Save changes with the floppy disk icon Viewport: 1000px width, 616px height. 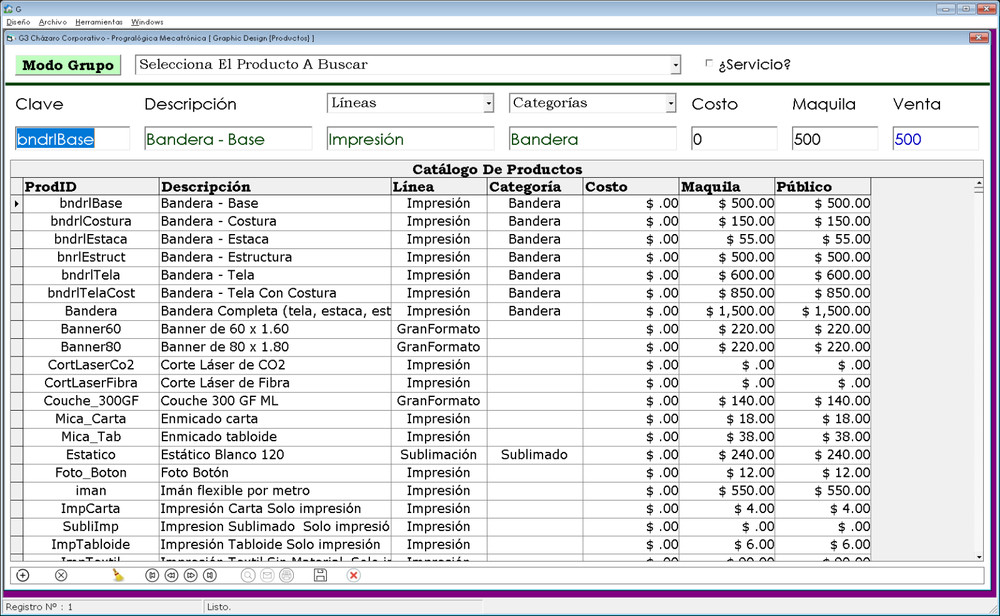(319, 575)
